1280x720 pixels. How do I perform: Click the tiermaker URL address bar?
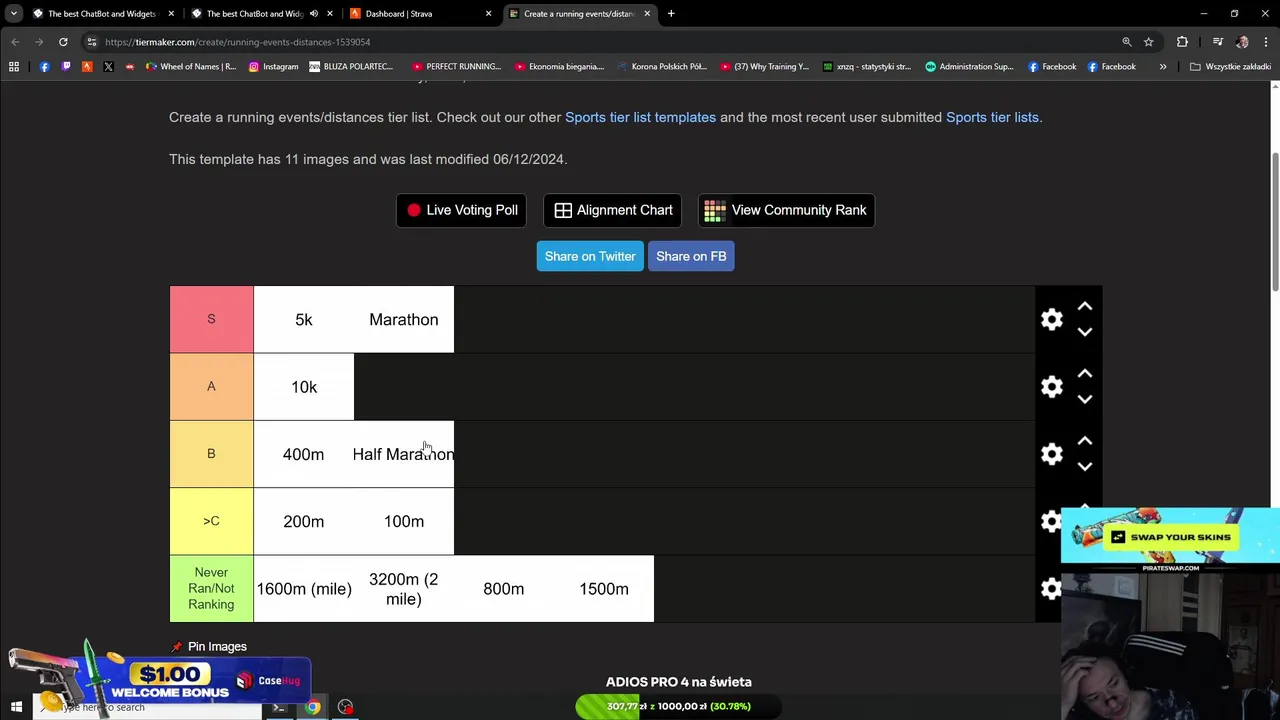coord(600,42)
